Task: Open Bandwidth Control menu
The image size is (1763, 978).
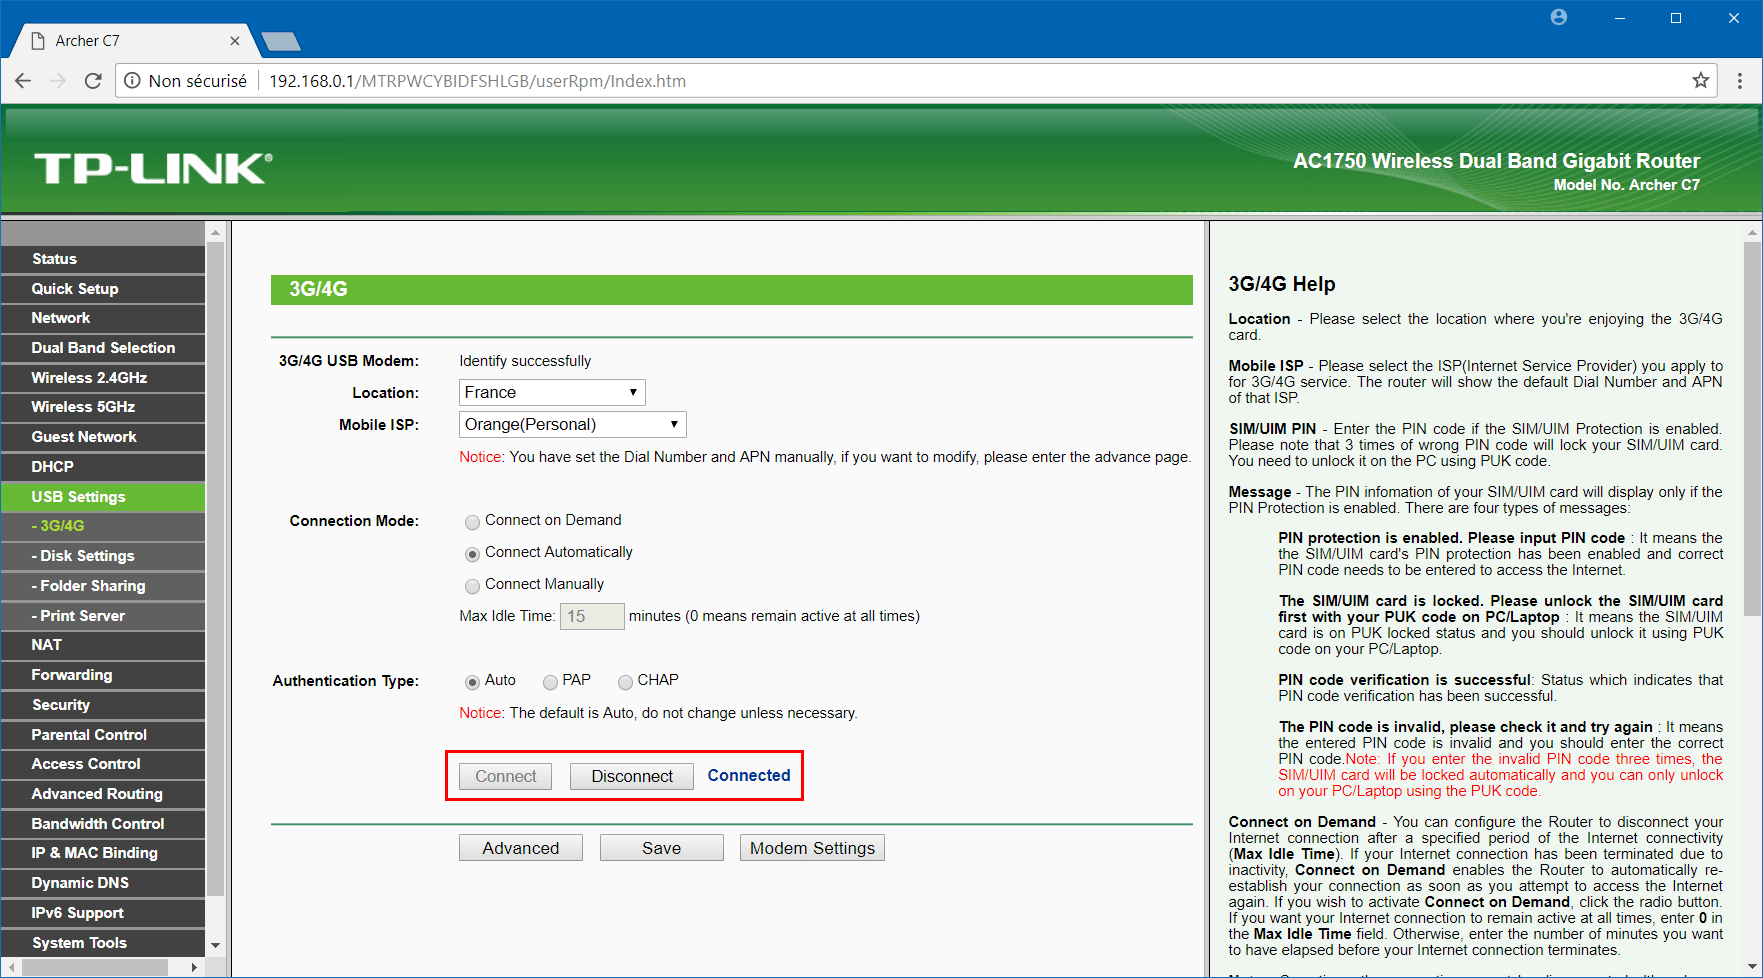Action: (103, 824)
